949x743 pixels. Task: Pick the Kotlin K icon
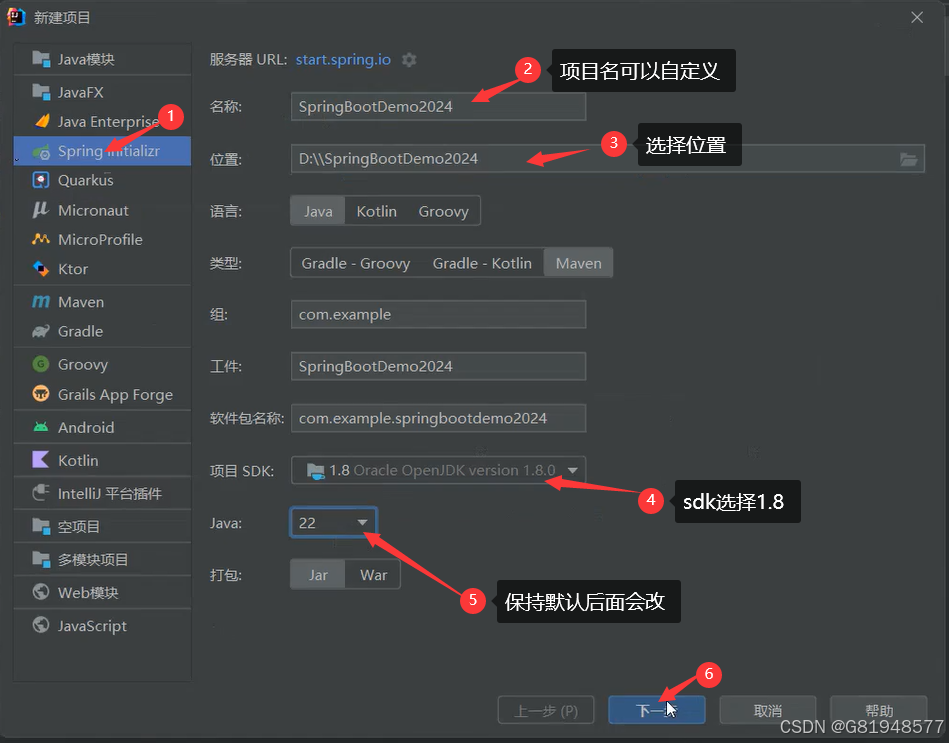[41, 460]
